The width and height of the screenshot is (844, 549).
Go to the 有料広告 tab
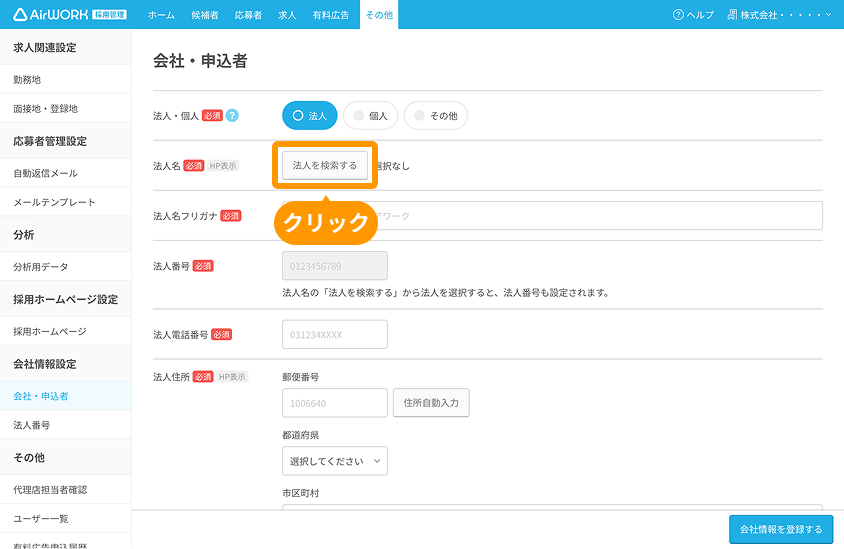pyautogui.click(x=330, y=15)
